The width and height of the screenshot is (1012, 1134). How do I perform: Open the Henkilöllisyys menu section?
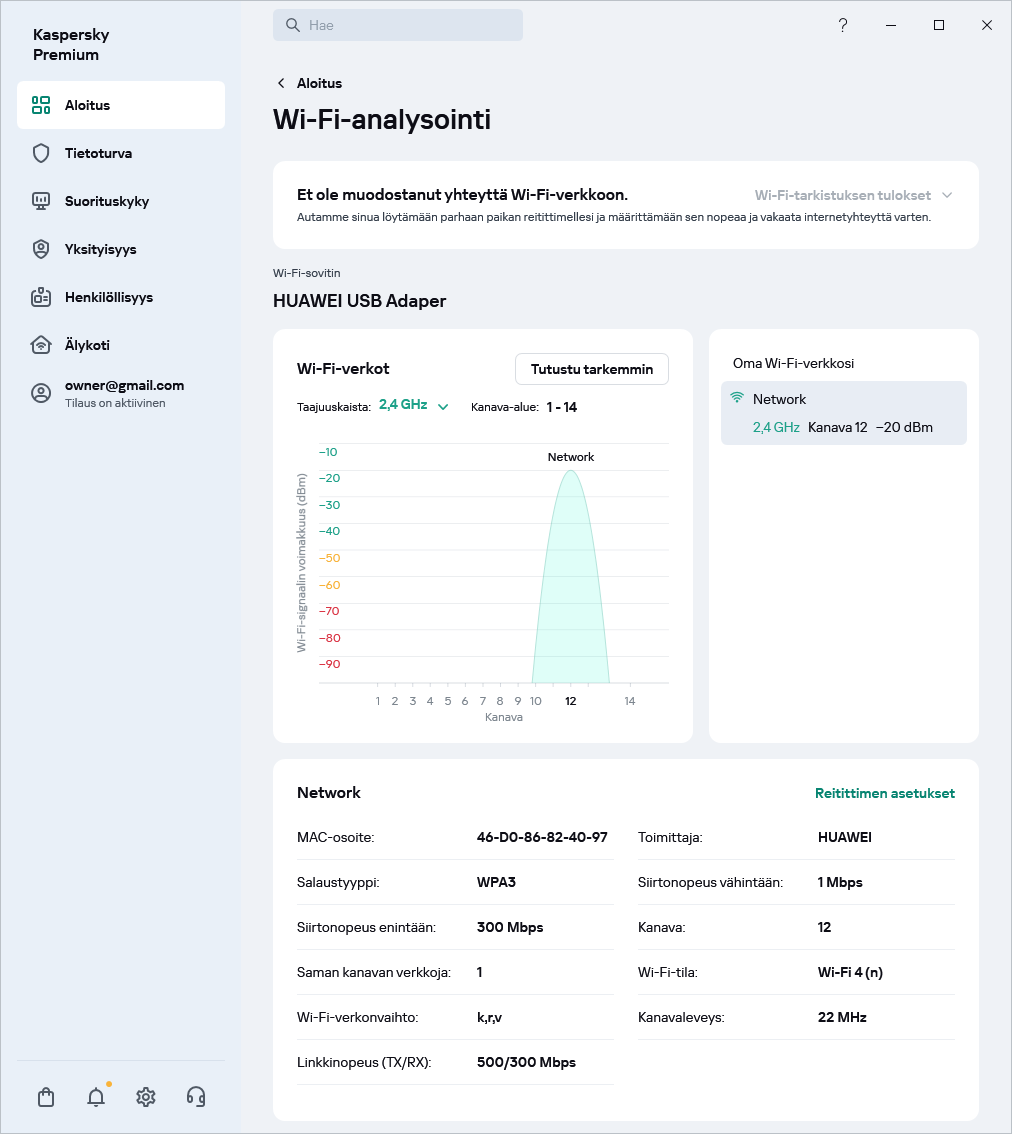[x=108, y=297]
